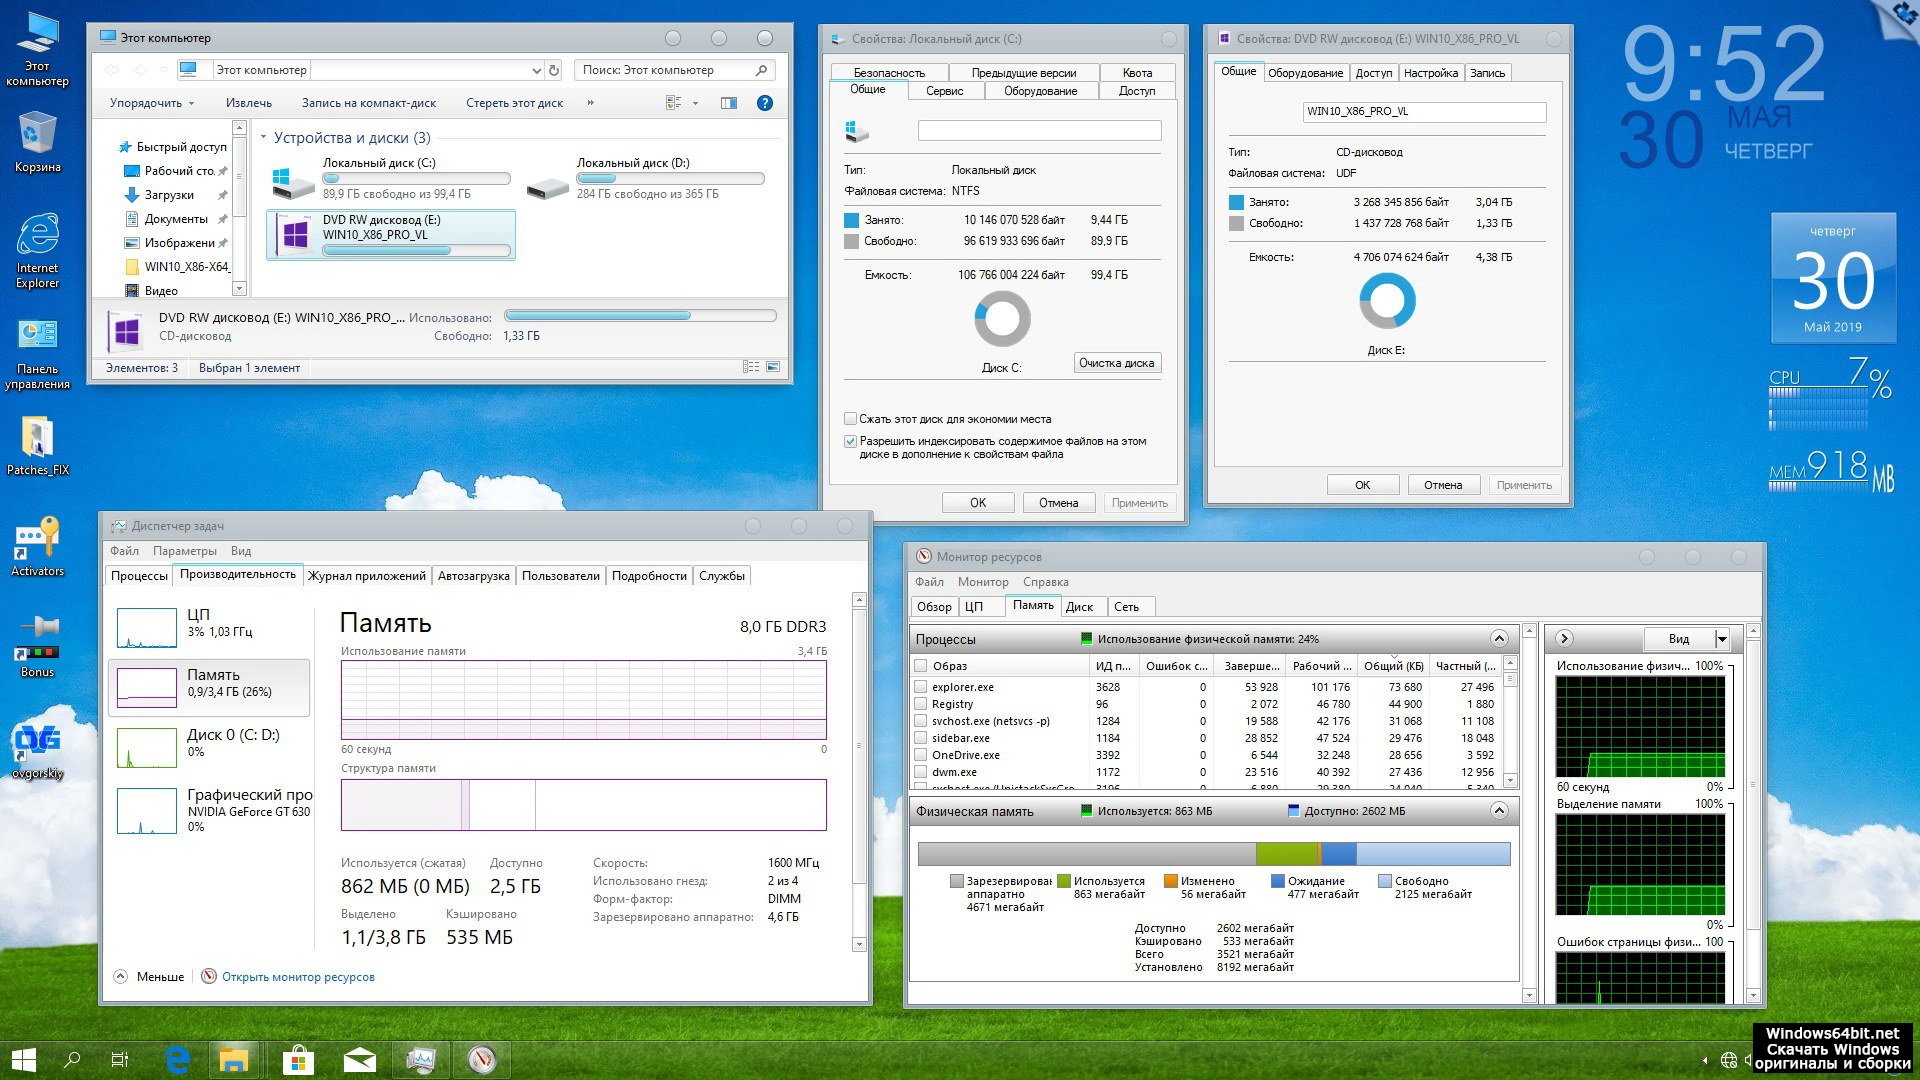The image size is (1920, 1080).
Task: Click the Disk Cleanup button
Action: [x=1116, y=363]
